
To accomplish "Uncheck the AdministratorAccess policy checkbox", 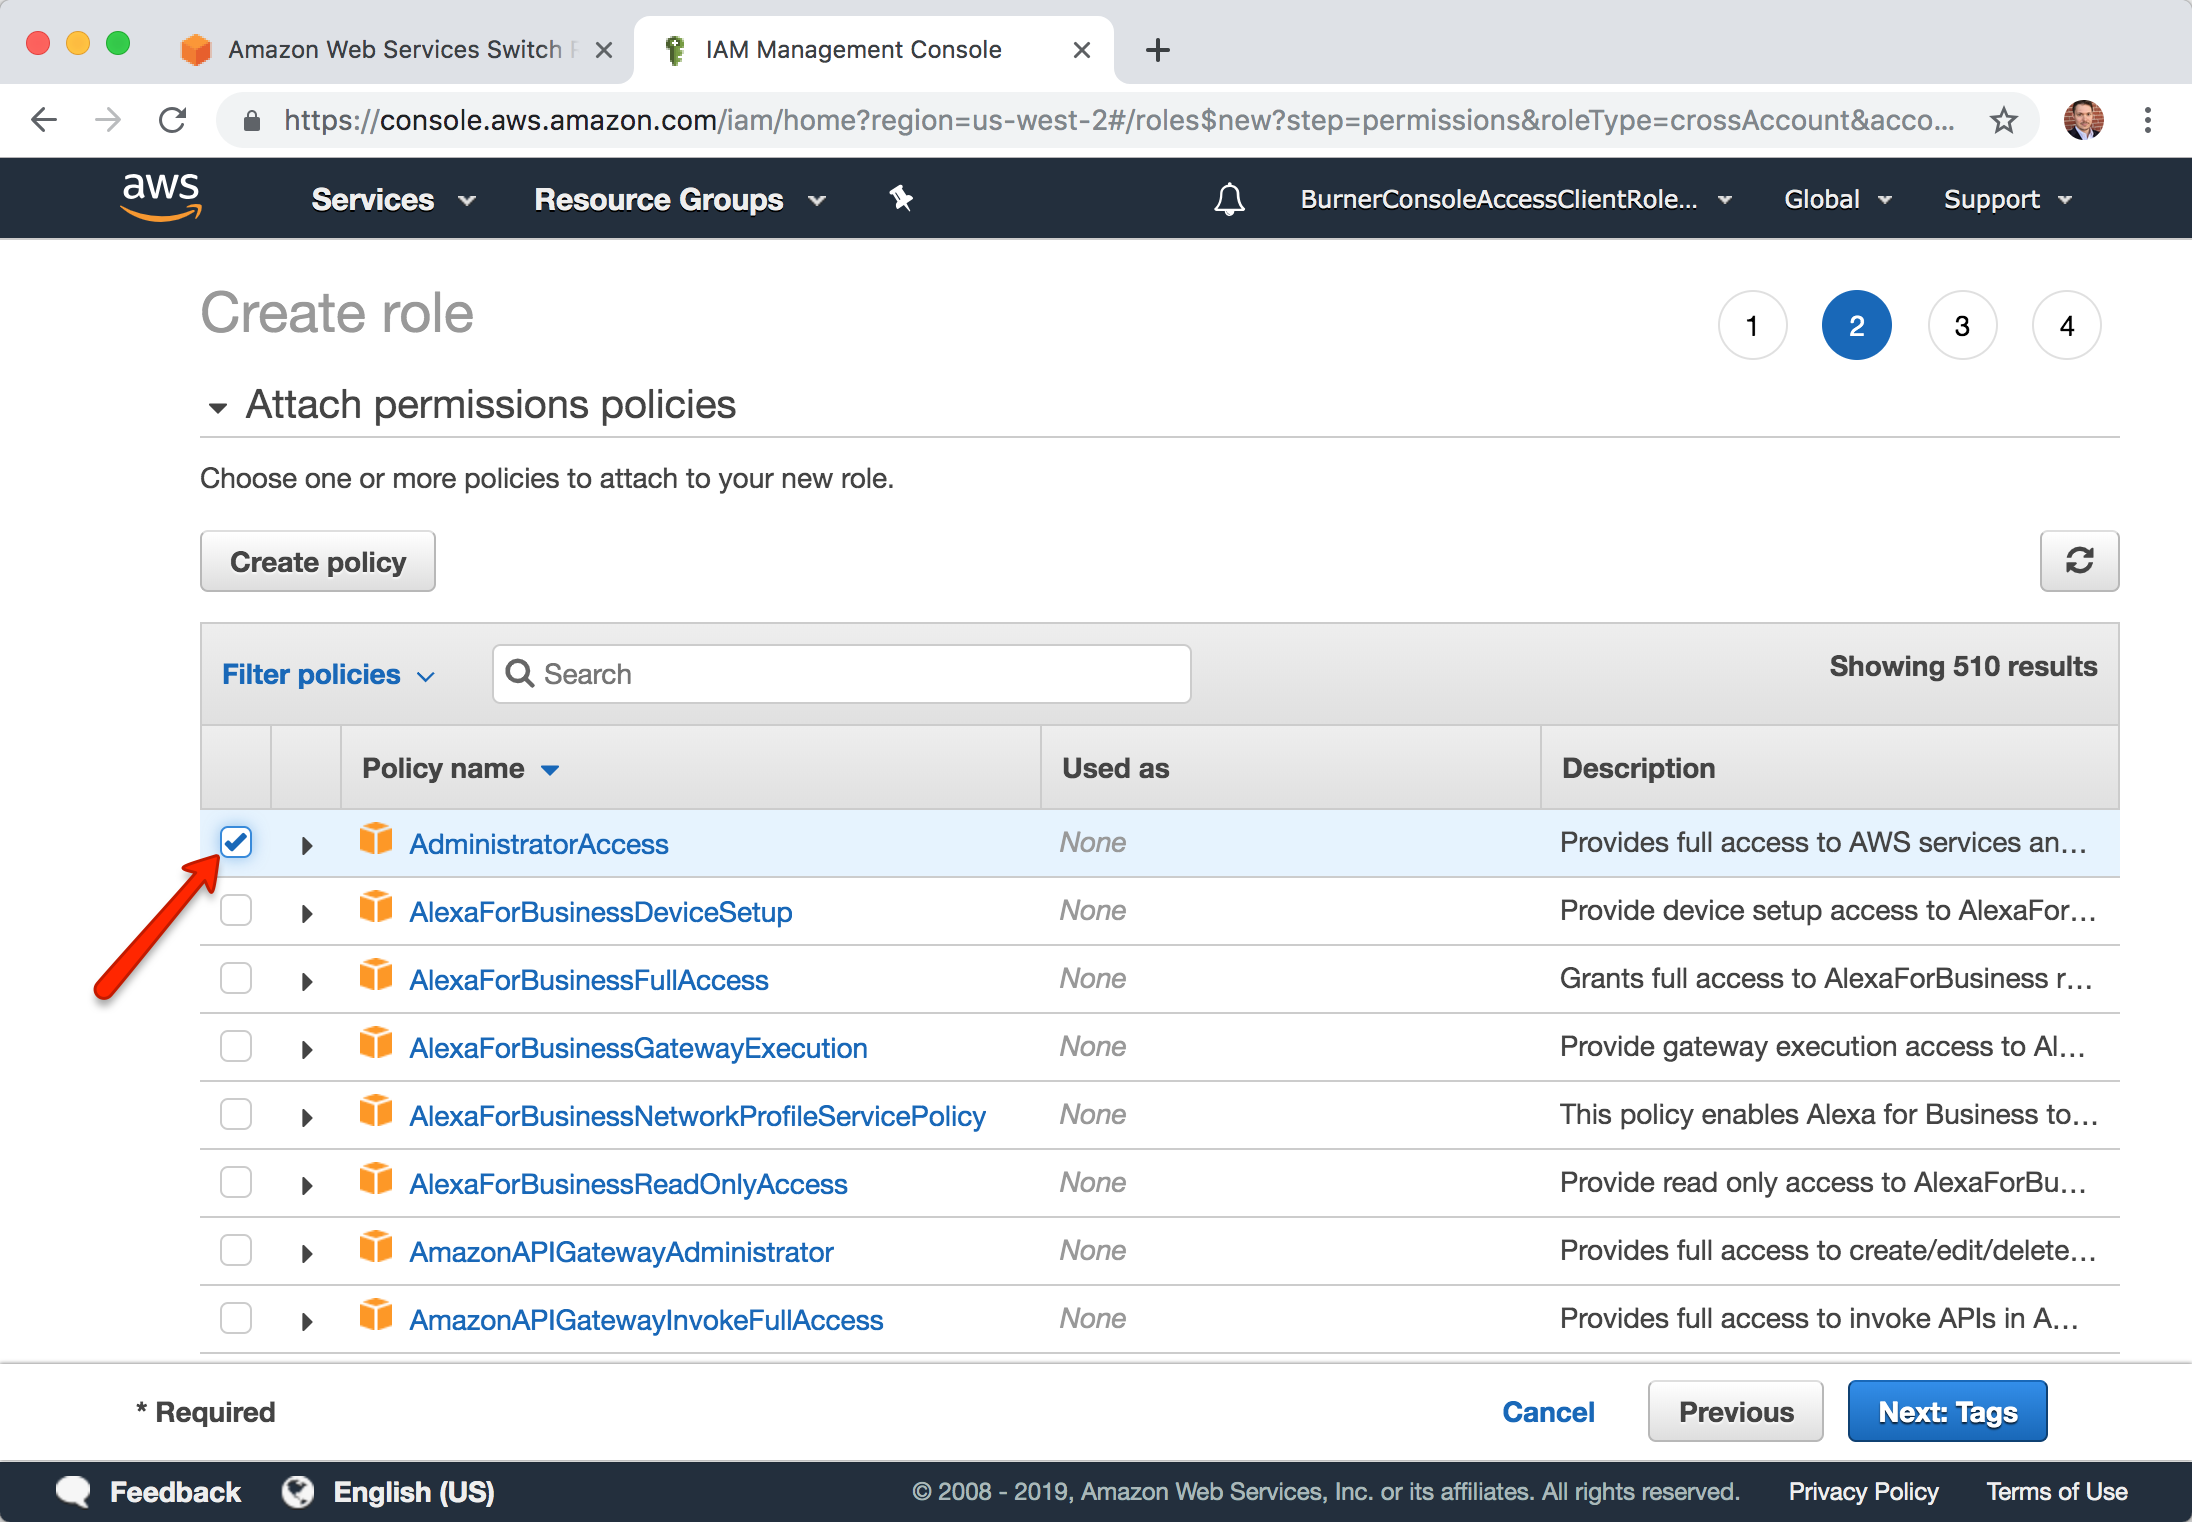I will (x=236, y=843).
